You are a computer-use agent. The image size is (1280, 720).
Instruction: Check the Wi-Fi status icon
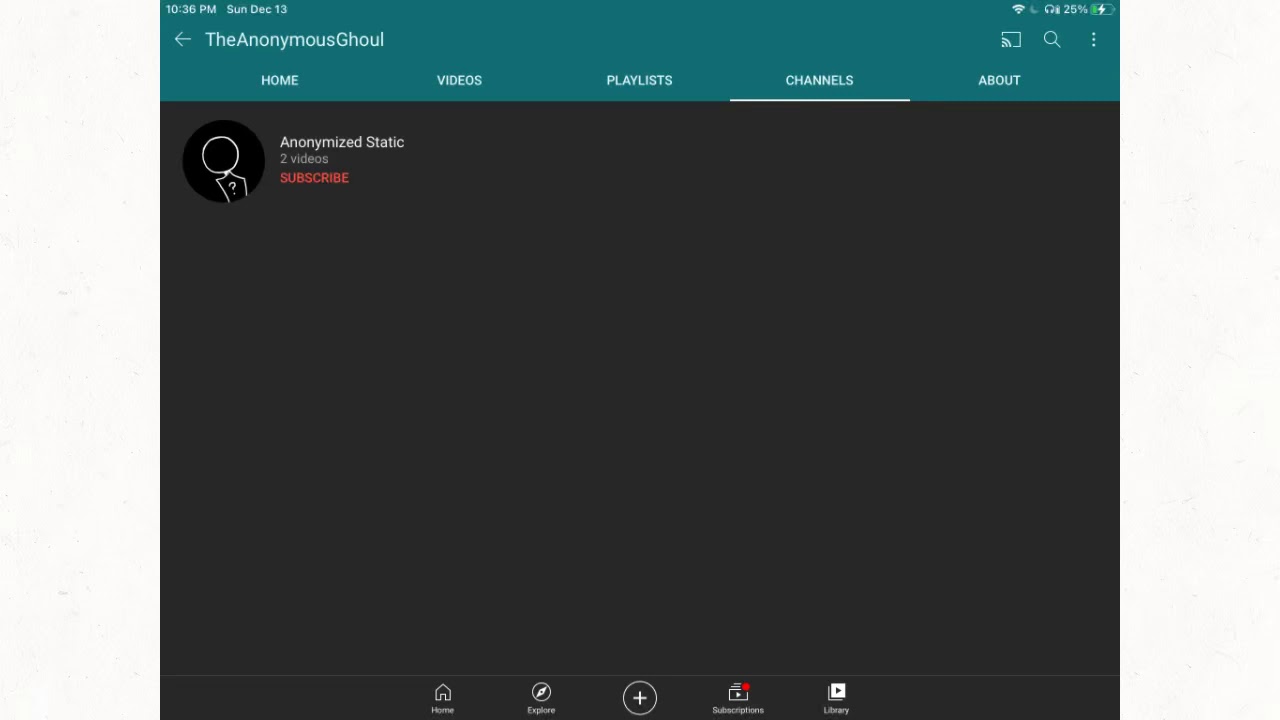pyautogui.click(x=1019, y=9)
